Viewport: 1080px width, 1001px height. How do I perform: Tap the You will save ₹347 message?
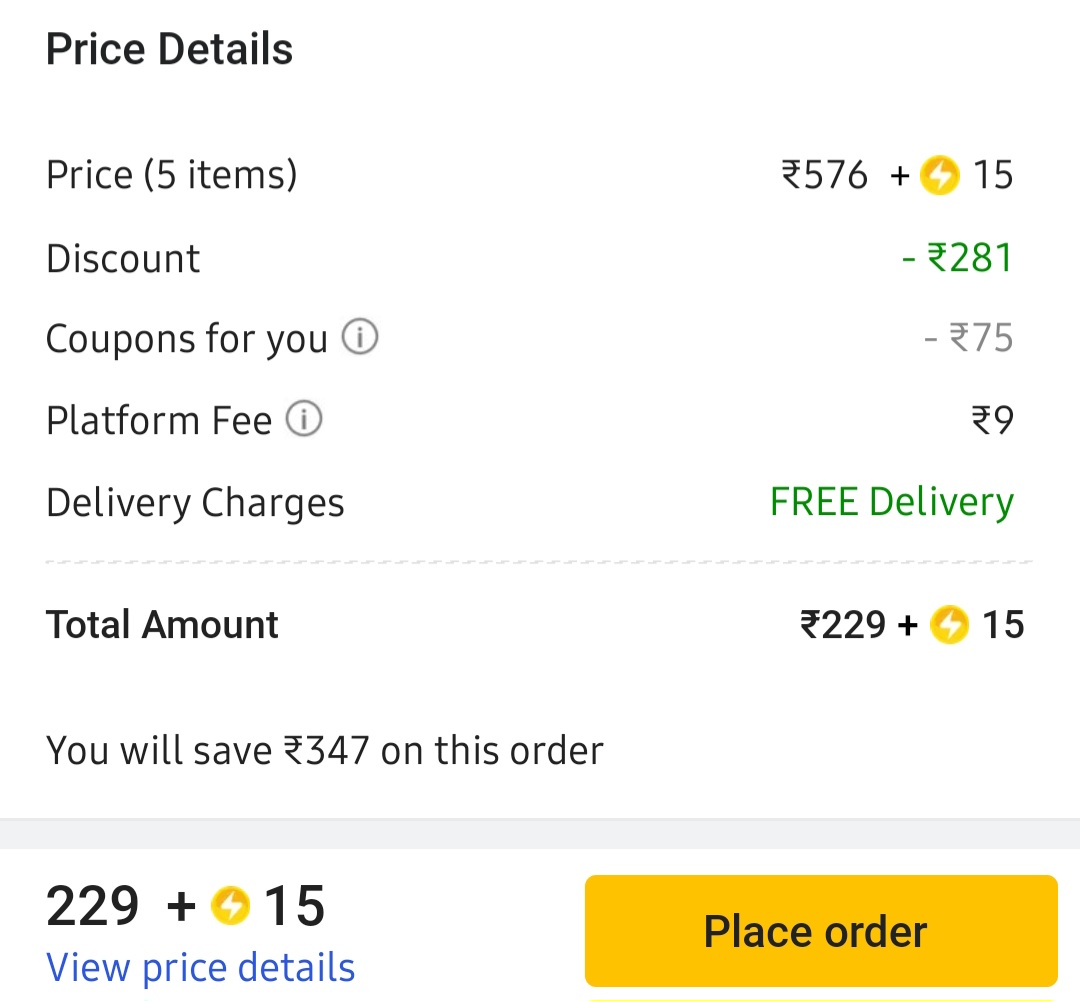pos(325,750)
